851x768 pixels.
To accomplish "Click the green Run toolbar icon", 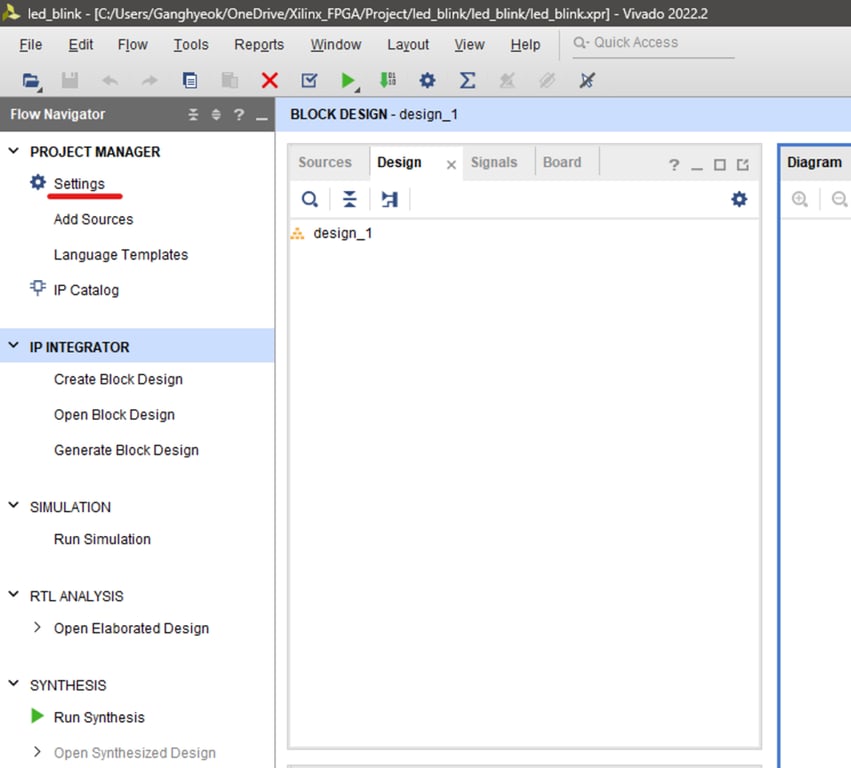I will [x=348, y=80].
